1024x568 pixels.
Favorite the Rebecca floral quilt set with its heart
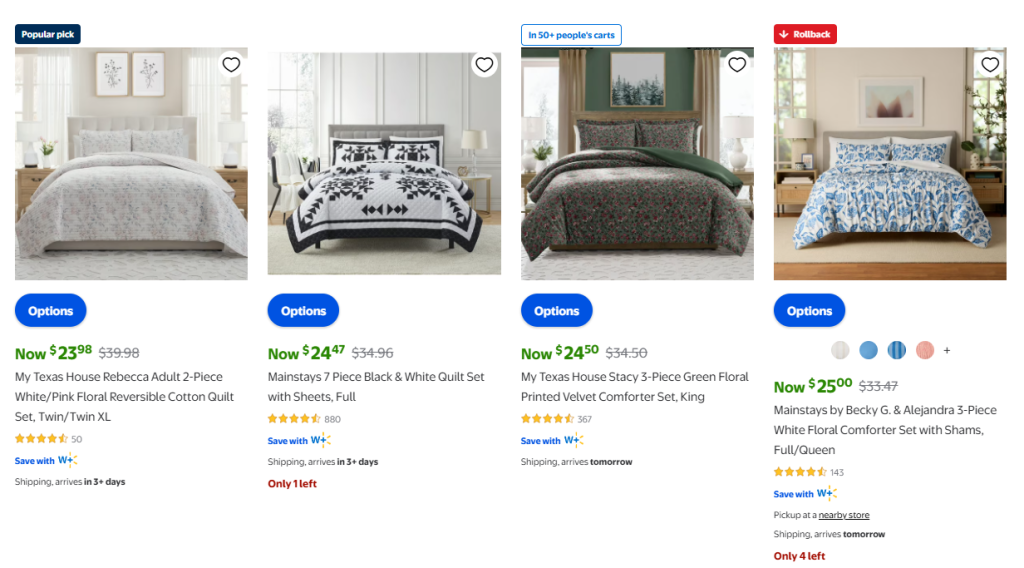click(x=231, y=65)
